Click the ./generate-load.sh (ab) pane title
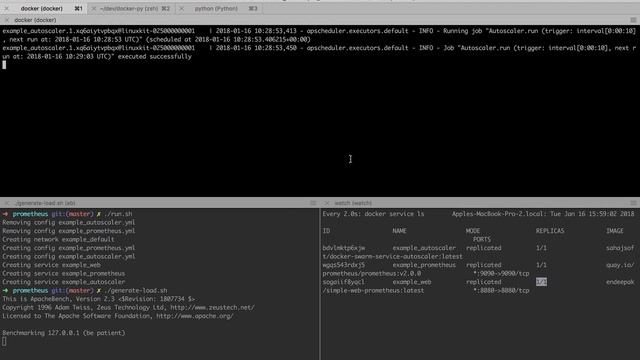The image size is (640, 360). point(45,203)
